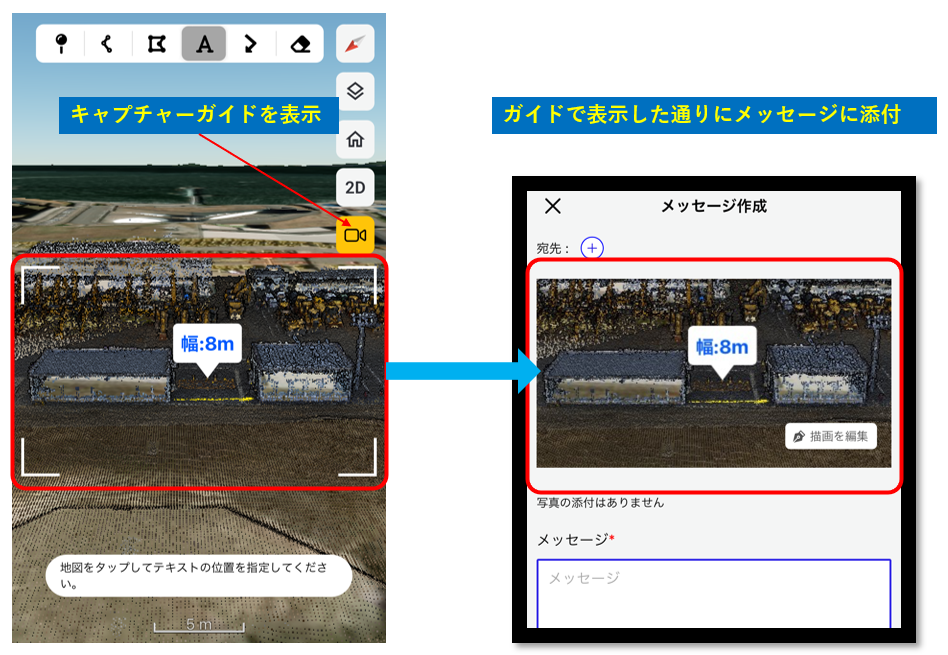The image size is (948, 655).
Task: Close the メッセージ作成 screen
Action: [x=553, y=206]
